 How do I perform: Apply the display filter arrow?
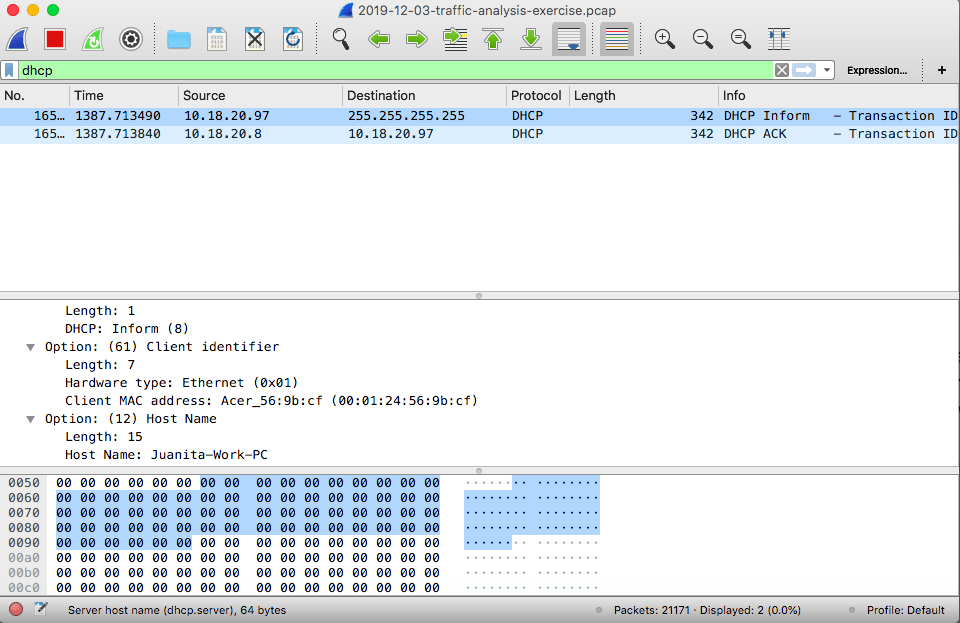point(804,70)
